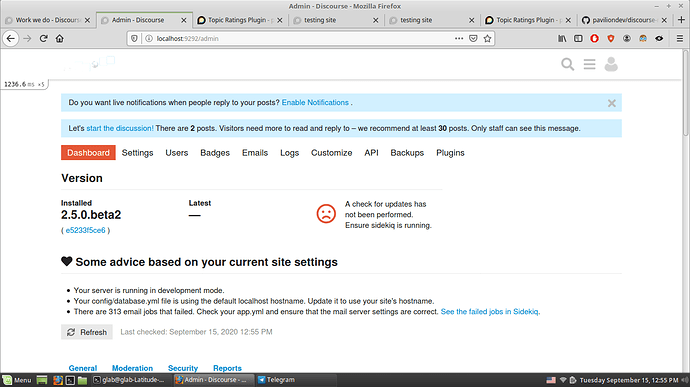Save page to Pocket
690x387 pixels.
(x=473, y=39)
